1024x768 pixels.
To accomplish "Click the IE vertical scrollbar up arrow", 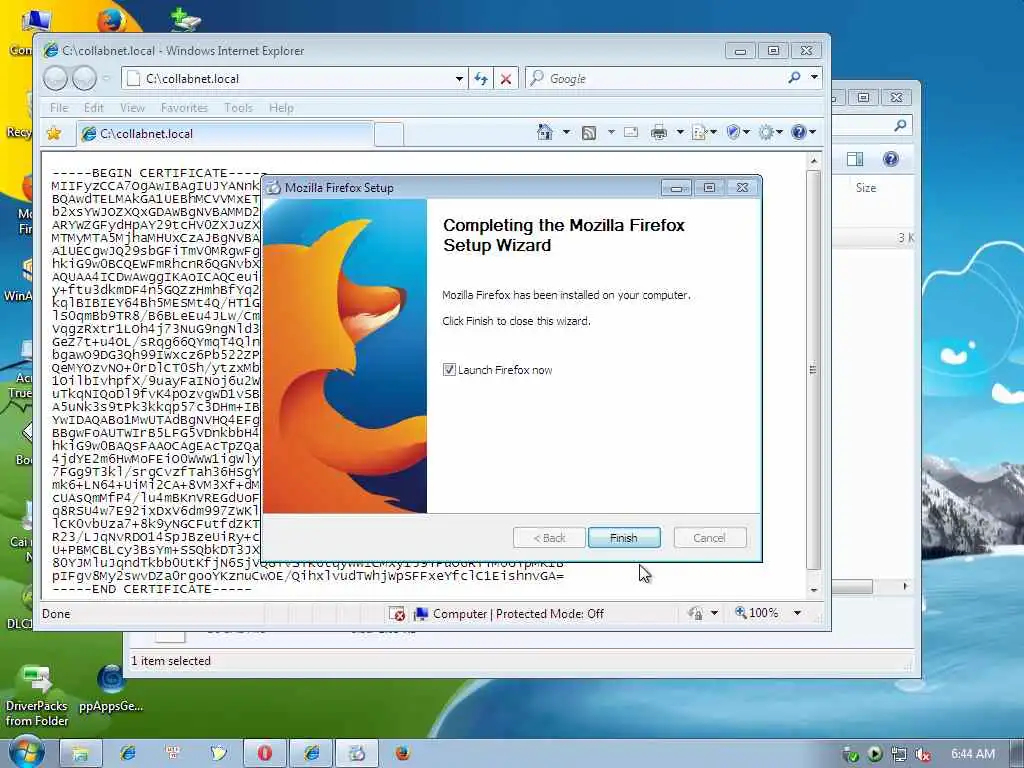I will (814, 160).
